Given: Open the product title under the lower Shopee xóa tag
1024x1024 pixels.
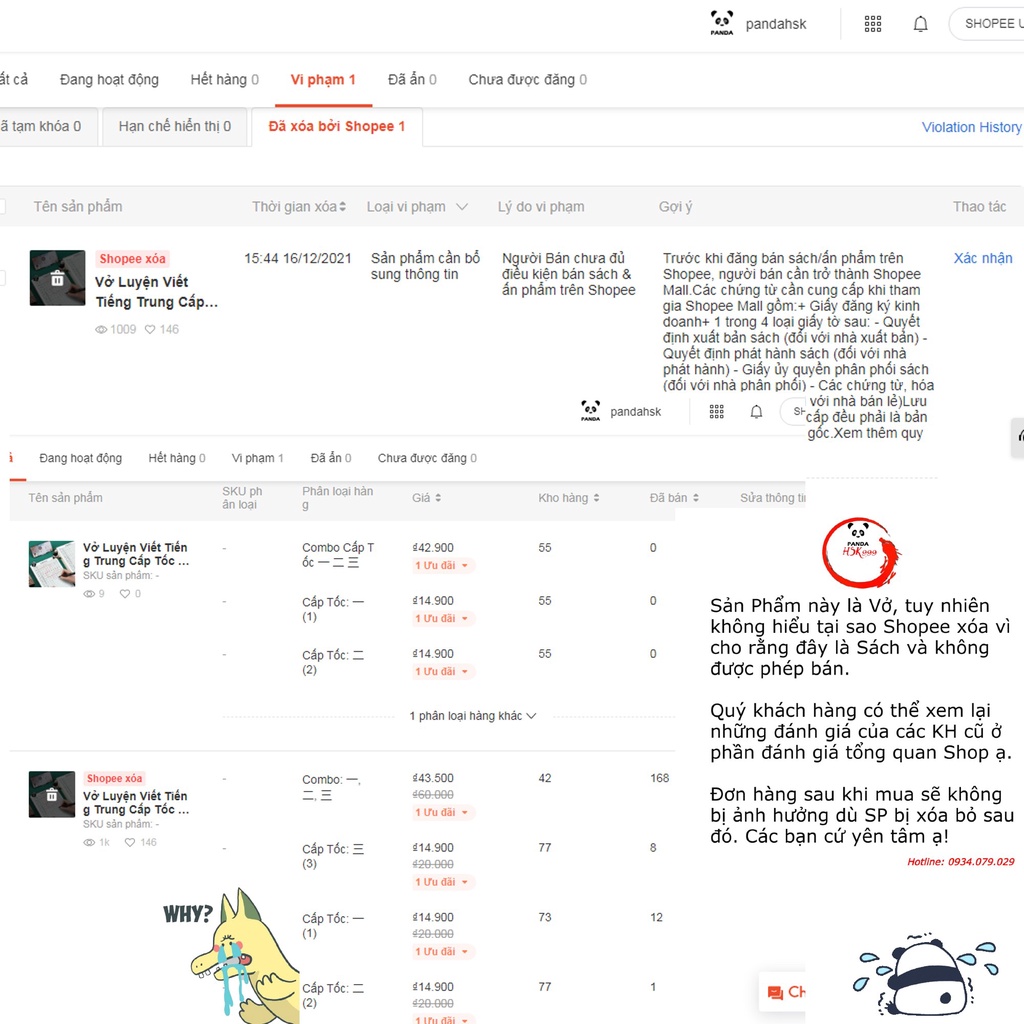Looking at the screenshot, I should (136, 803).
